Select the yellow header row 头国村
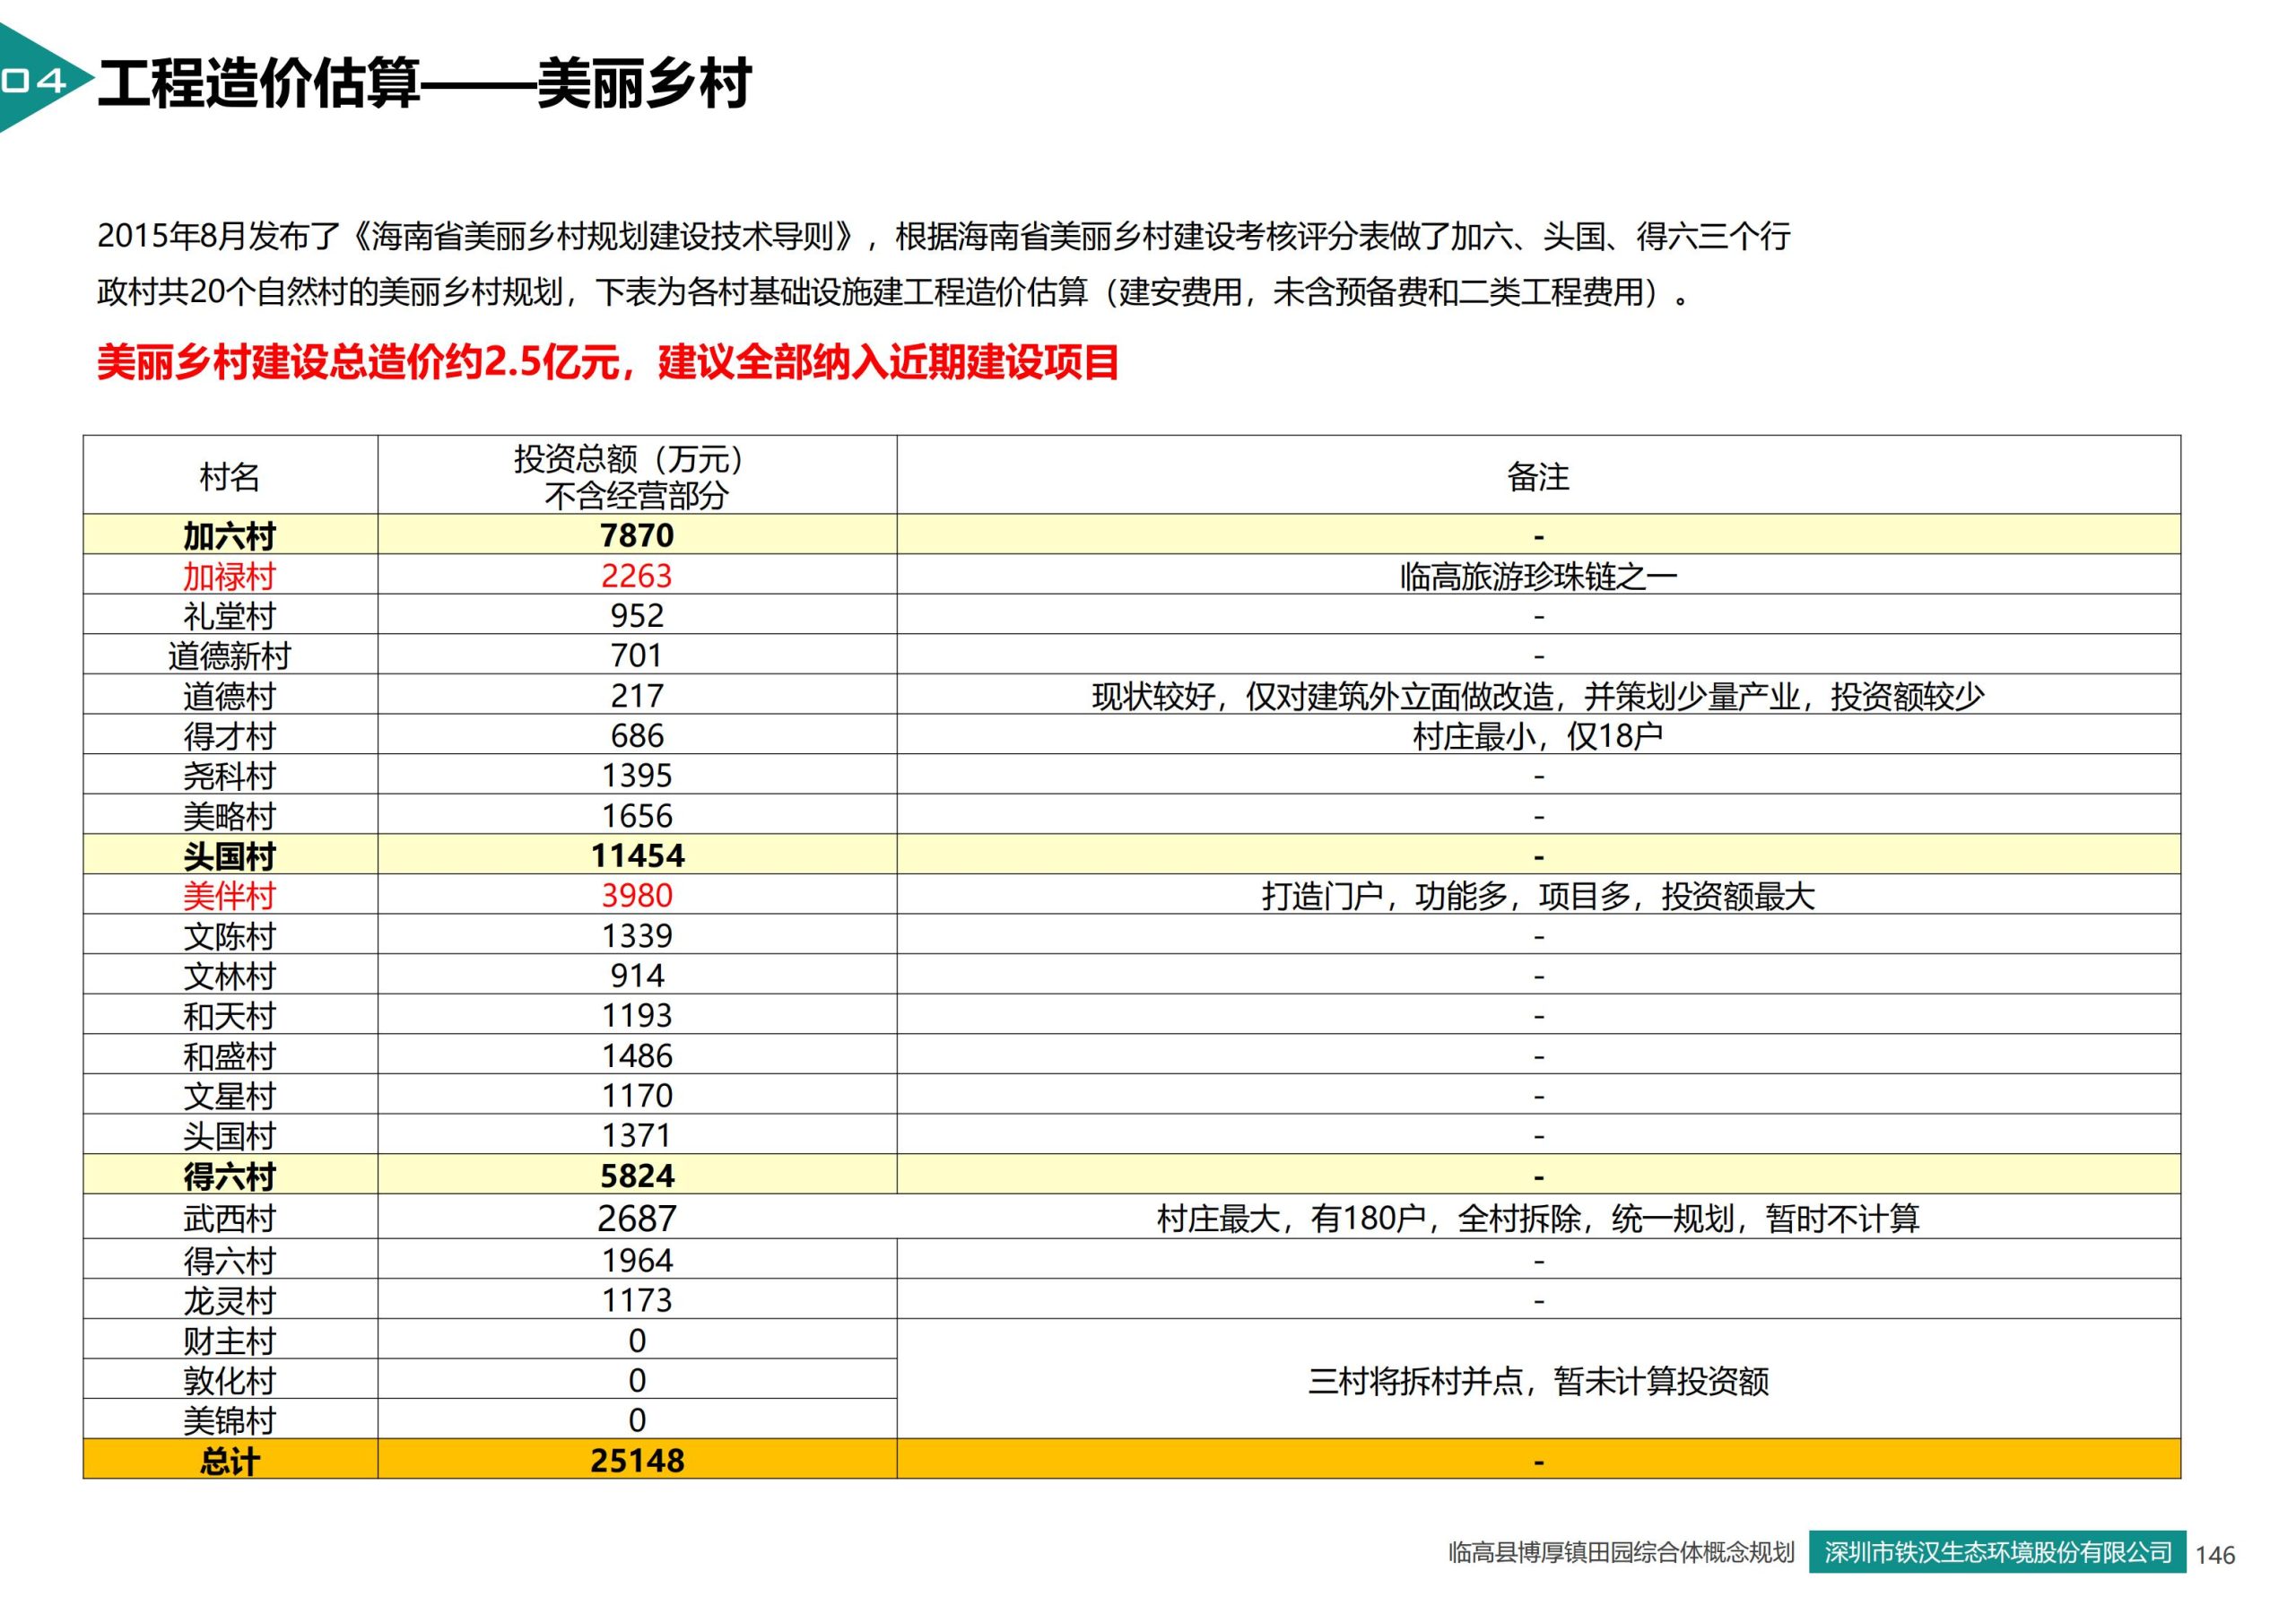This screenshot has width=2296, height=1623. (228, 857)
